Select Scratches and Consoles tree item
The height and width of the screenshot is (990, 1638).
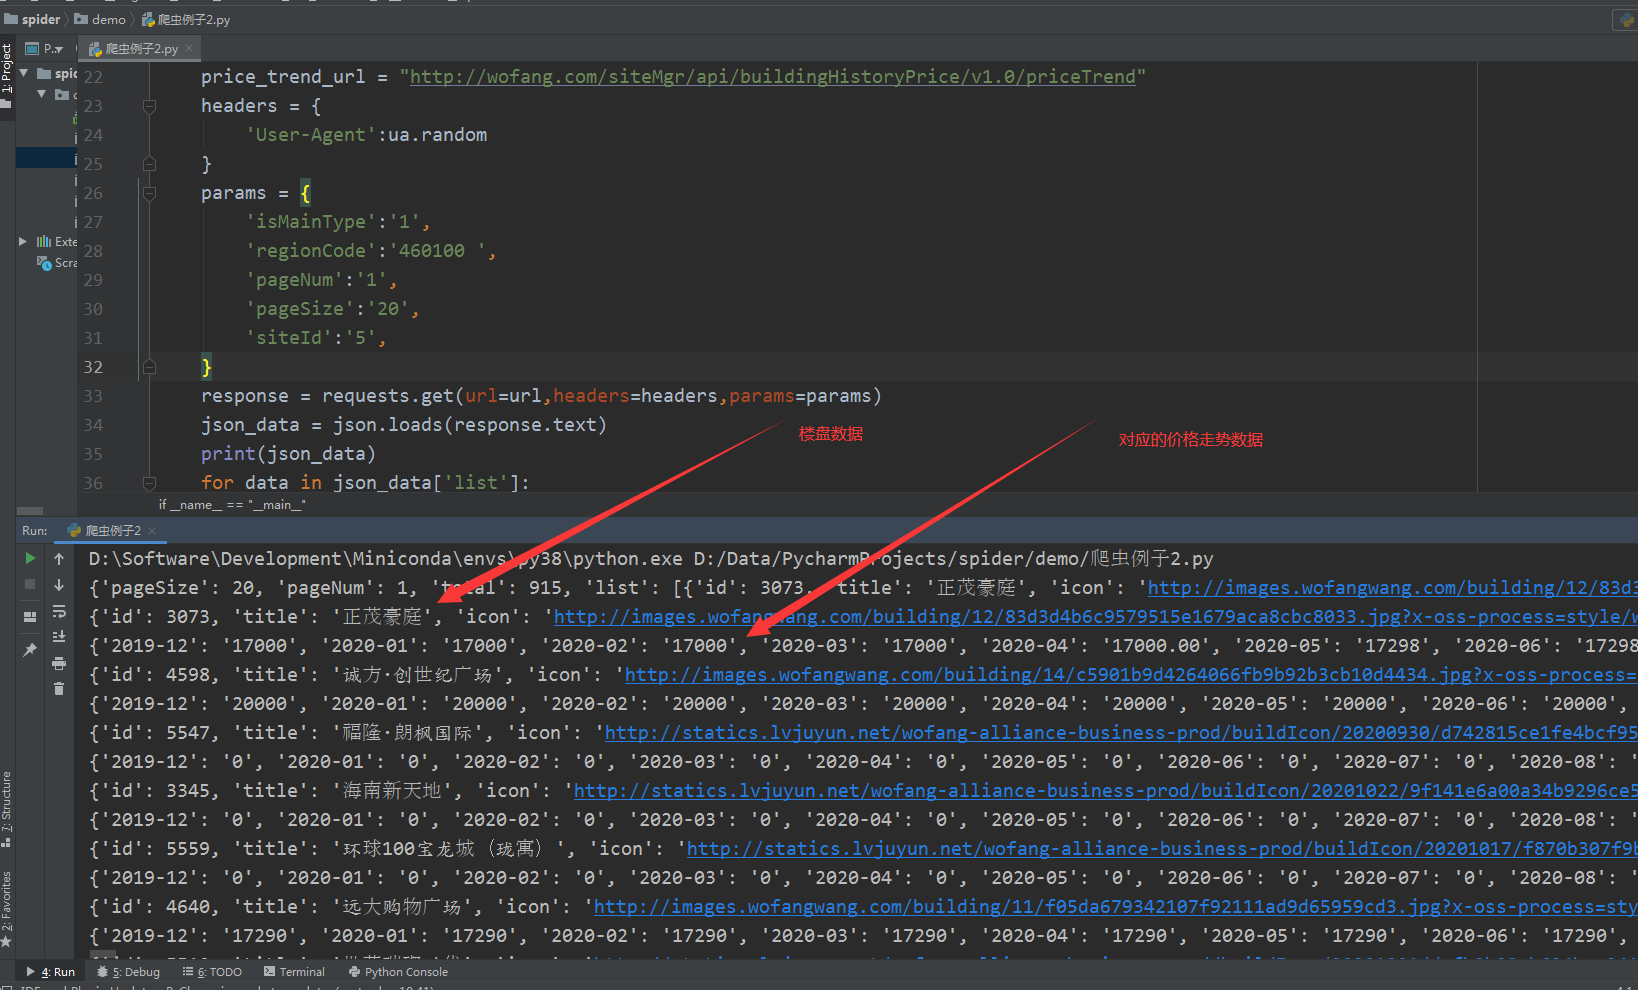pyautogui.click(x=57, y=262)
